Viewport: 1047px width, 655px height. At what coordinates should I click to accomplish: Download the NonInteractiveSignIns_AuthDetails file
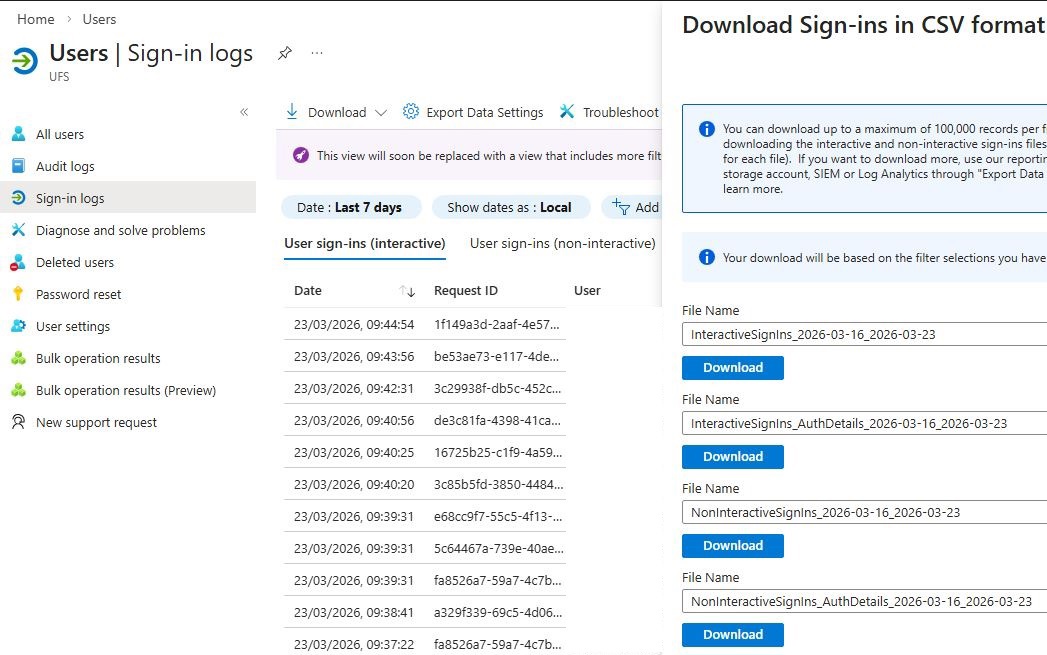point(732,635)
